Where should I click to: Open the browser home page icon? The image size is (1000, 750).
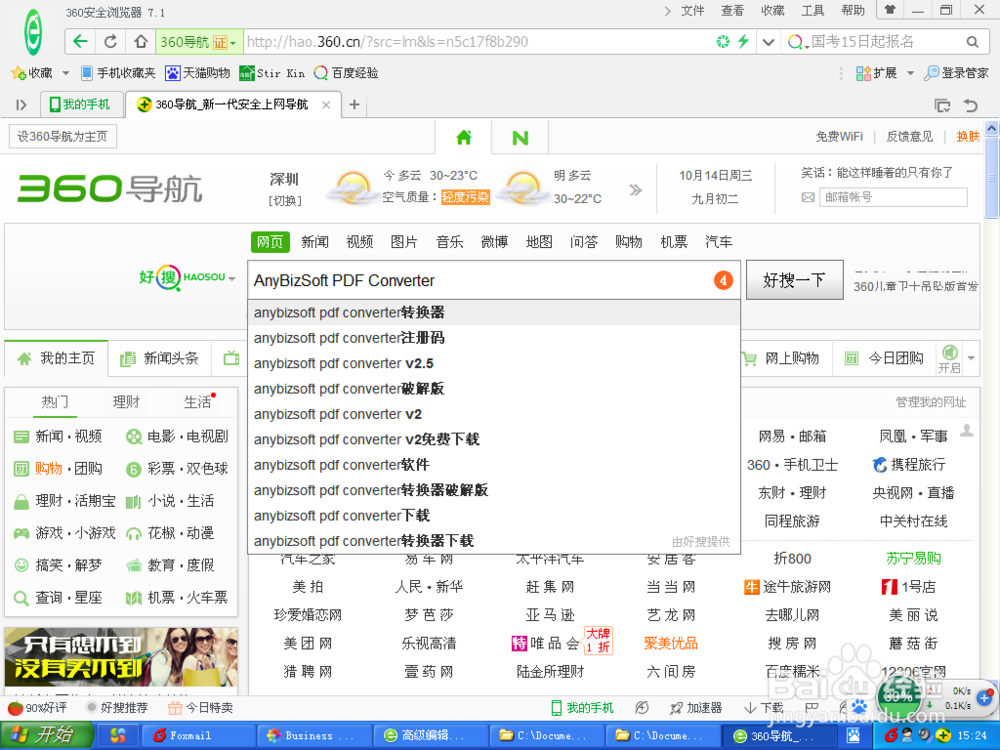point(141,42)
